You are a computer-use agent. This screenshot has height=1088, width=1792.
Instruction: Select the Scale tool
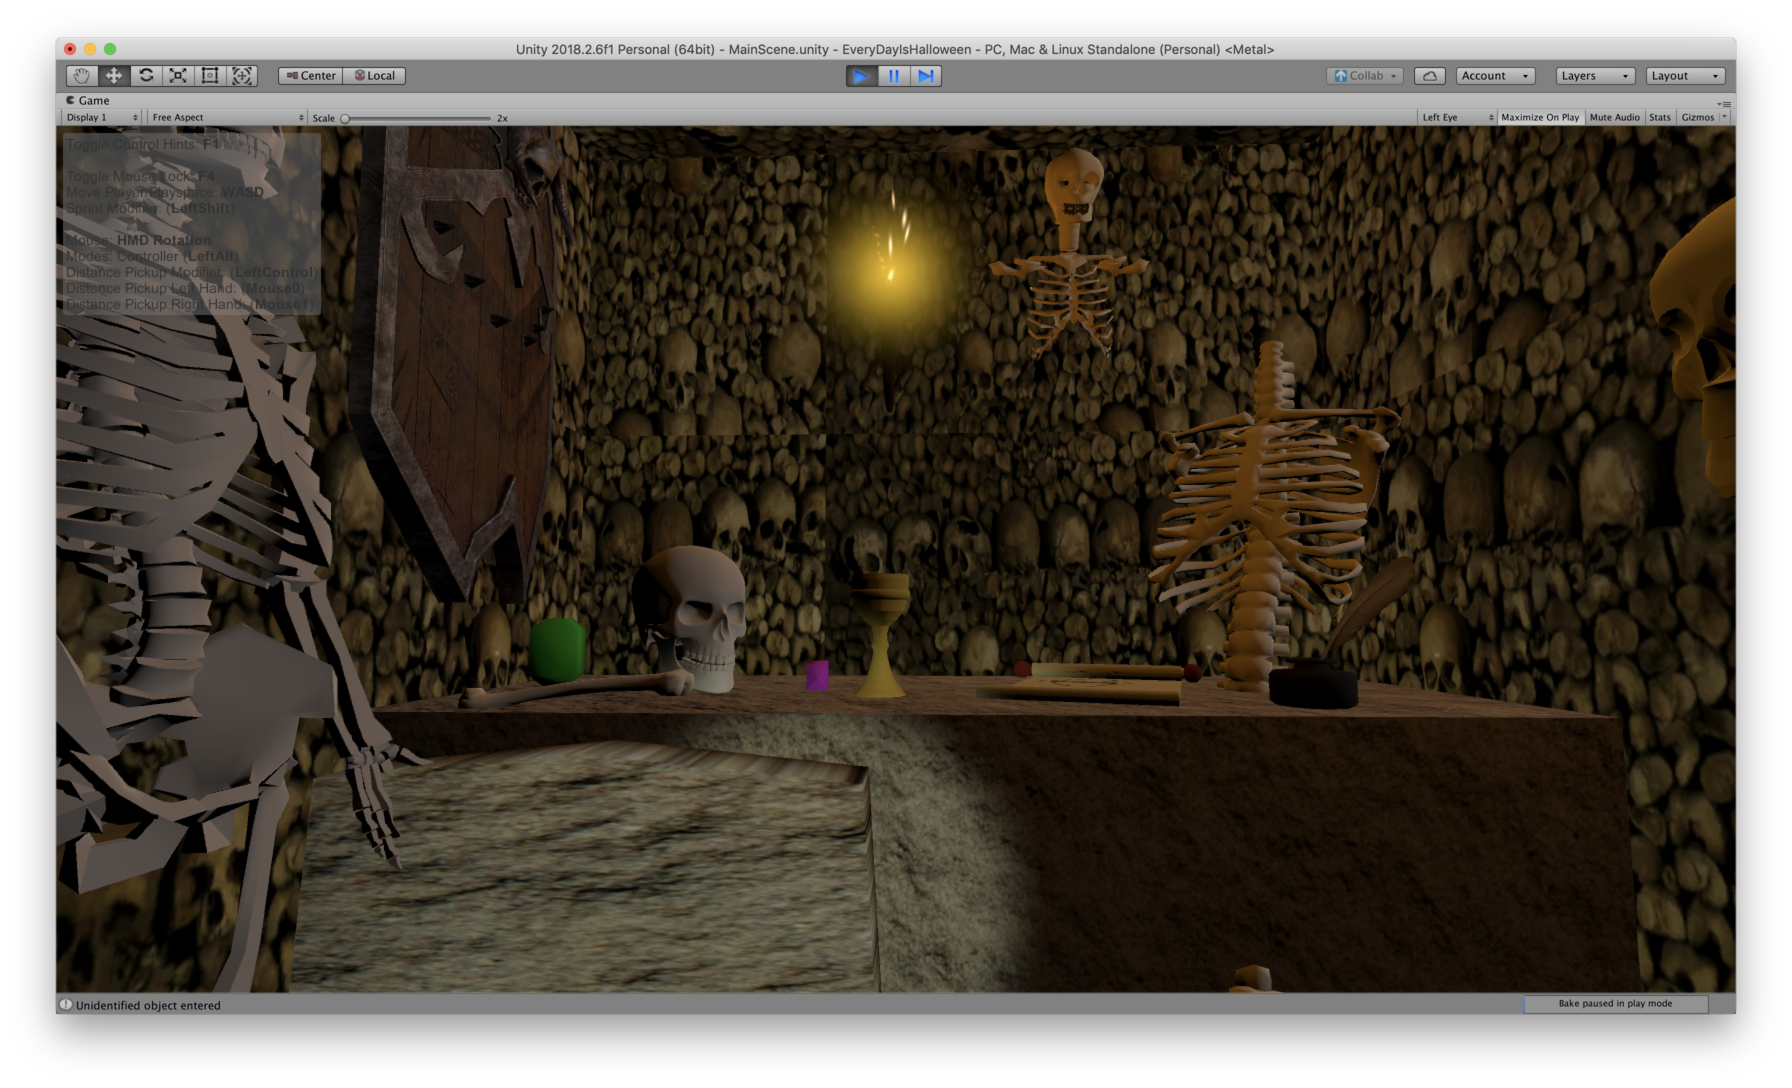click(178, 76)
